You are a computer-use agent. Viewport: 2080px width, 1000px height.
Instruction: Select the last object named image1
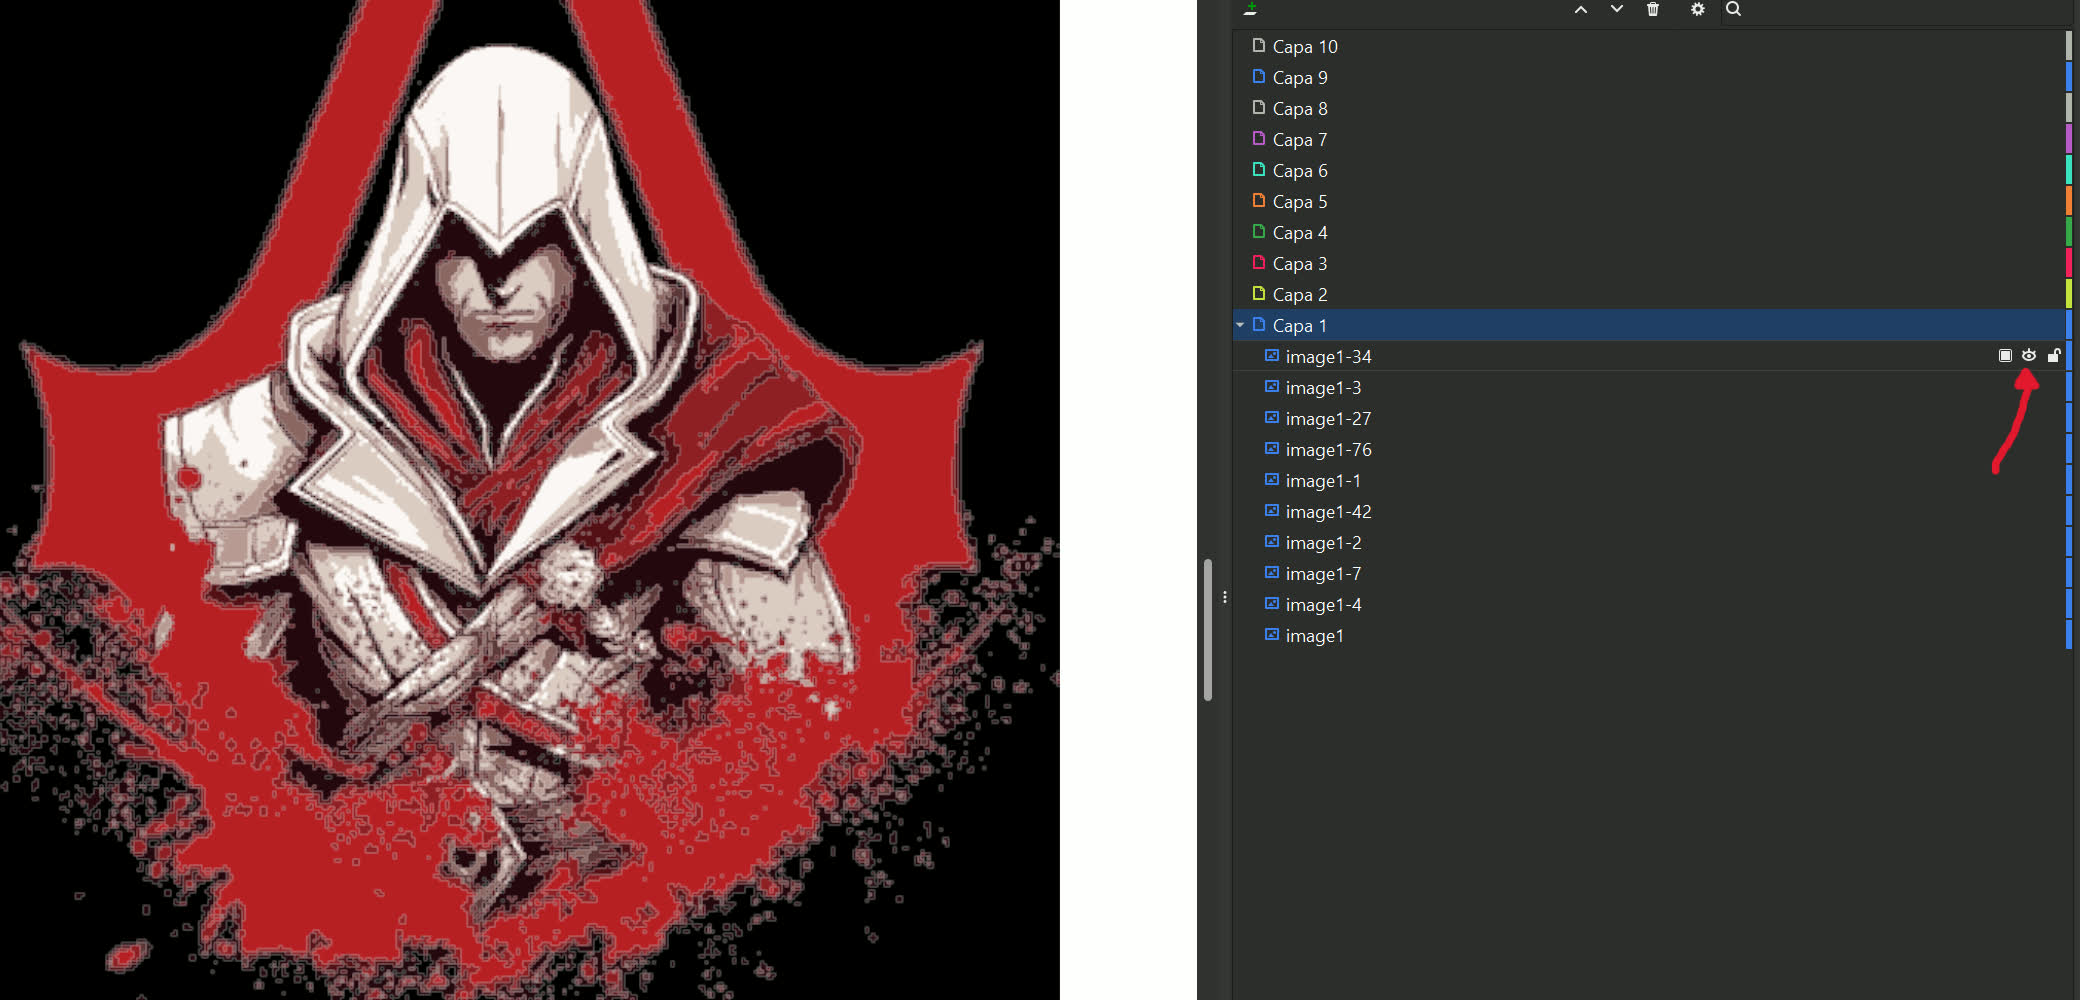coord(1314,635)
